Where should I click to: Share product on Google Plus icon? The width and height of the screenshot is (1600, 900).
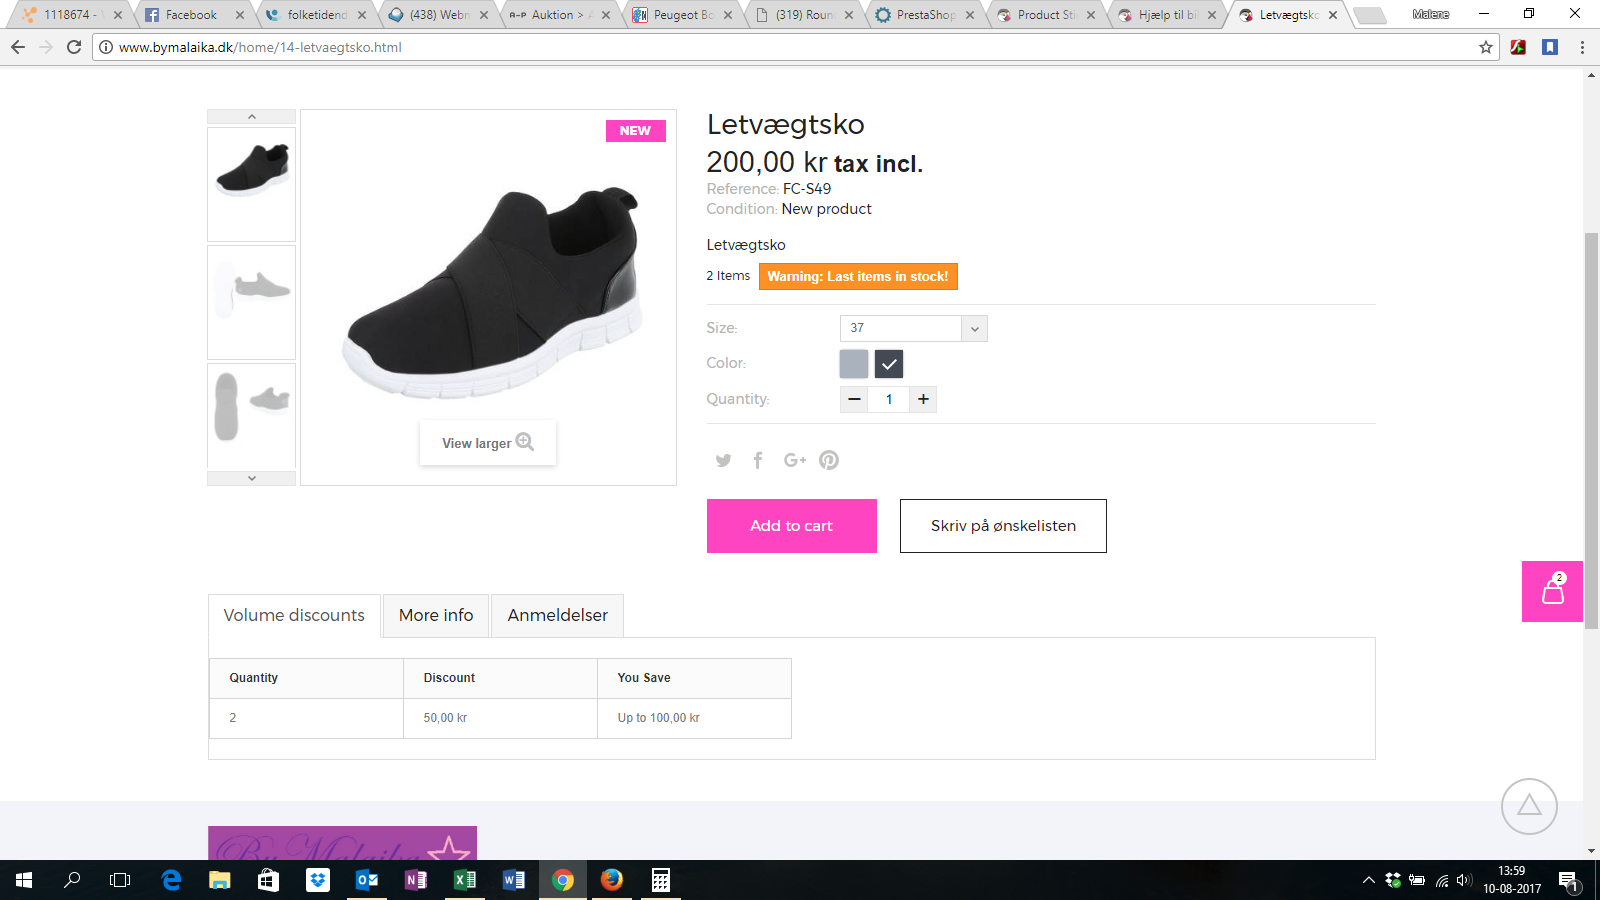point(794,460)
